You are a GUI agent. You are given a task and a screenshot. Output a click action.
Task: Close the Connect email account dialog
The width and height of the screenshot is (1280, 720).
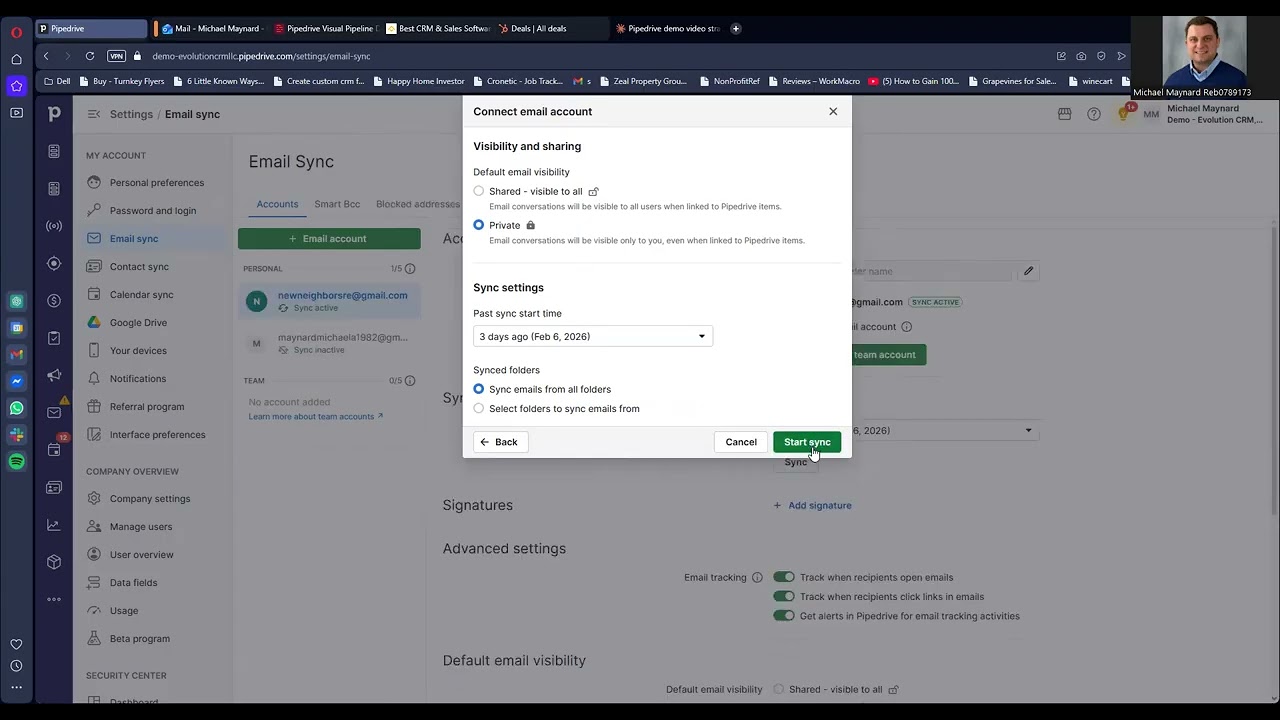(833, 111)
